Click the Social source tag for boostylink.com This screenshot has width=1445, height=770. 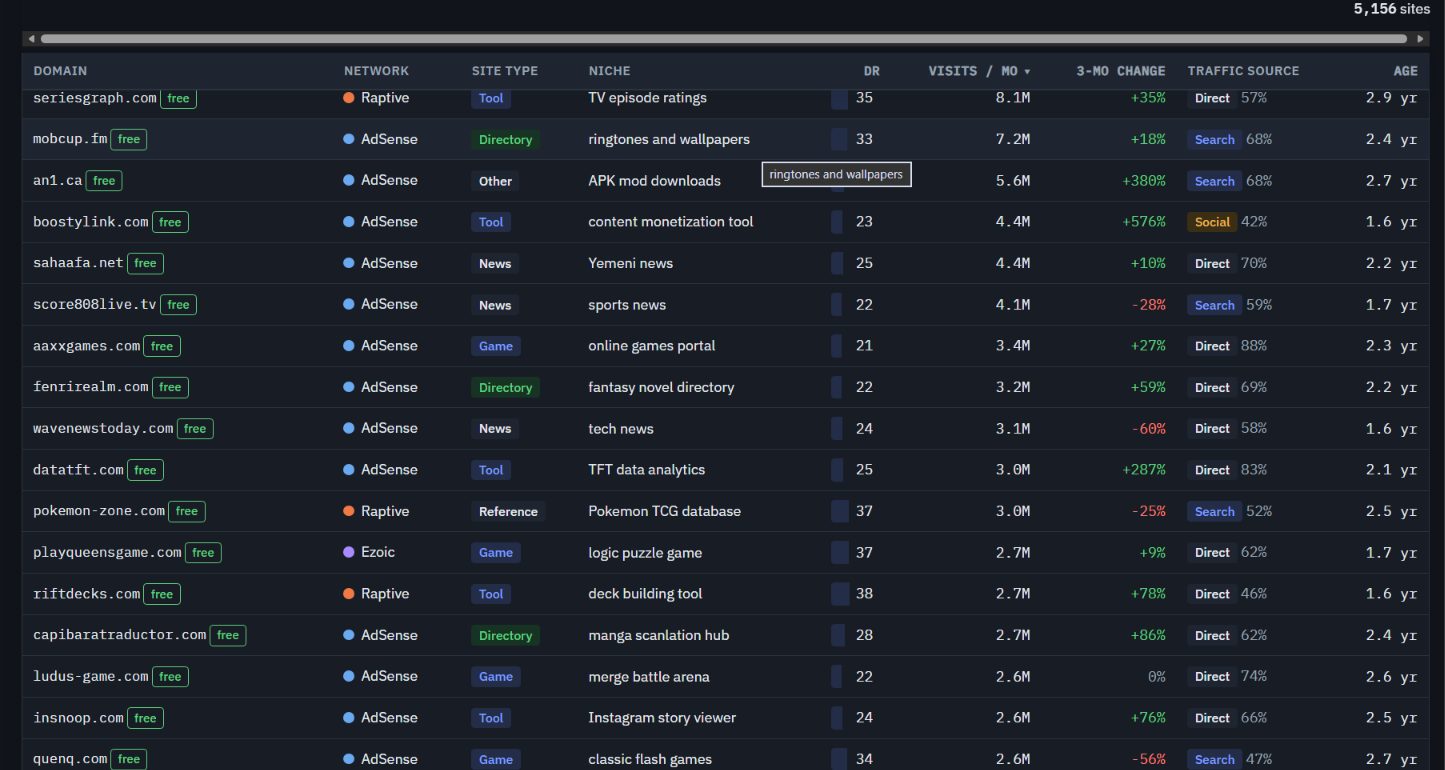pos(1212,222)
